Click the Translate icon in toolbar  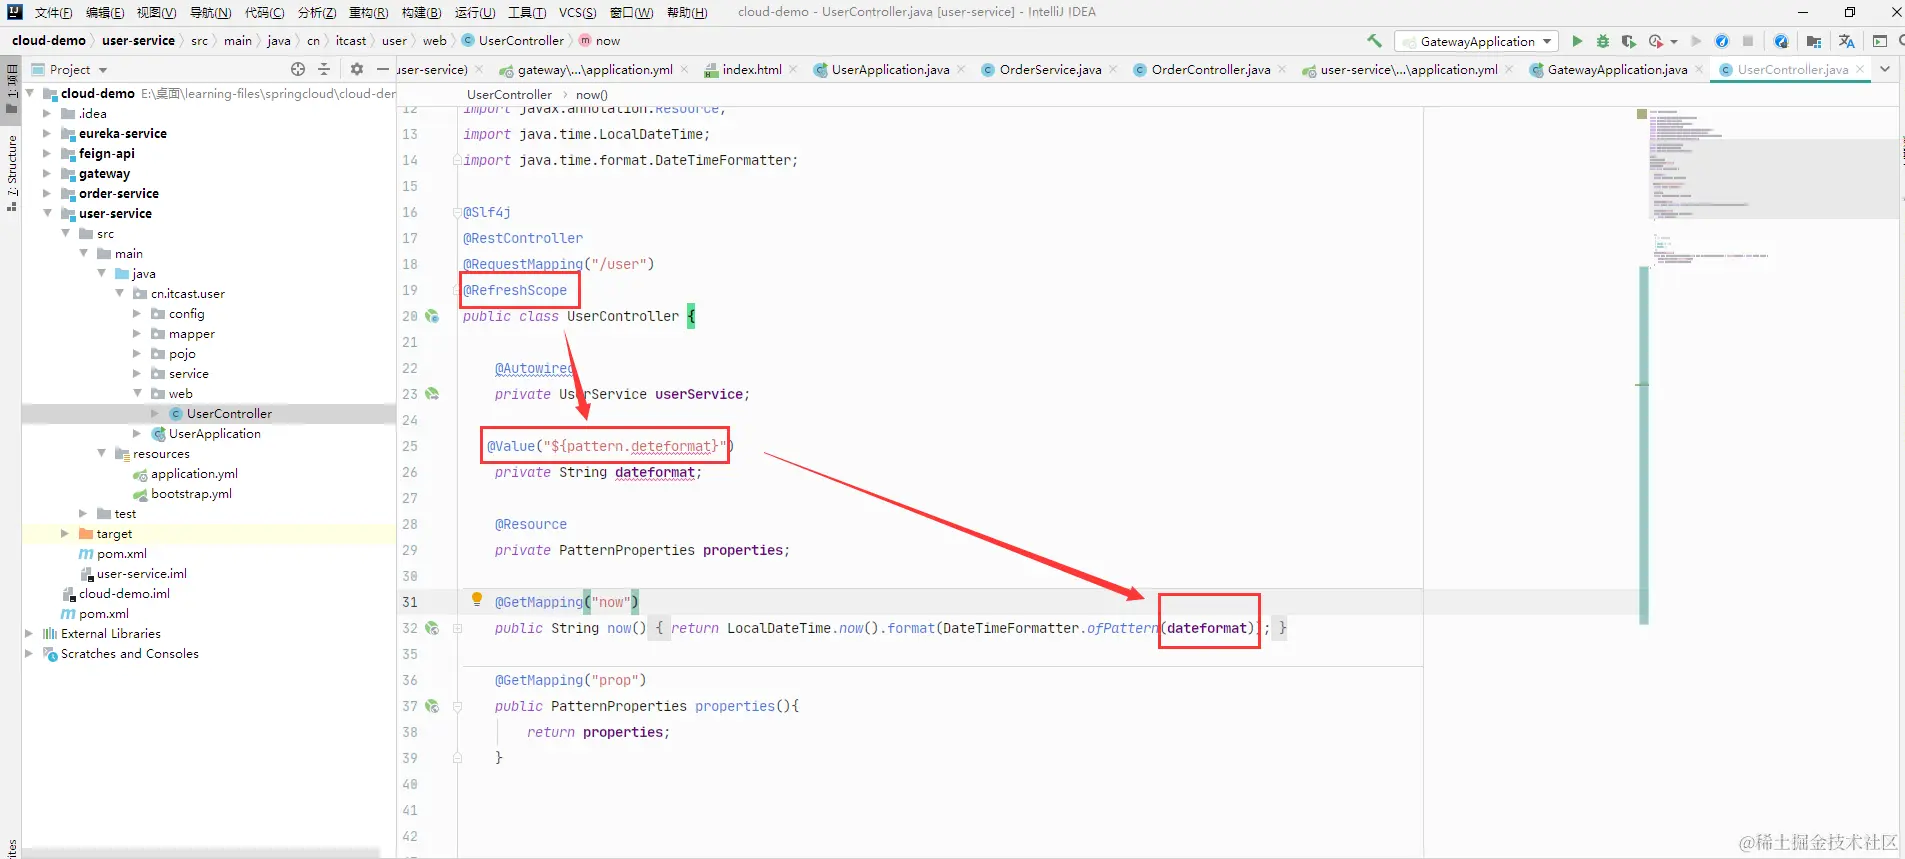point(1846,41)
